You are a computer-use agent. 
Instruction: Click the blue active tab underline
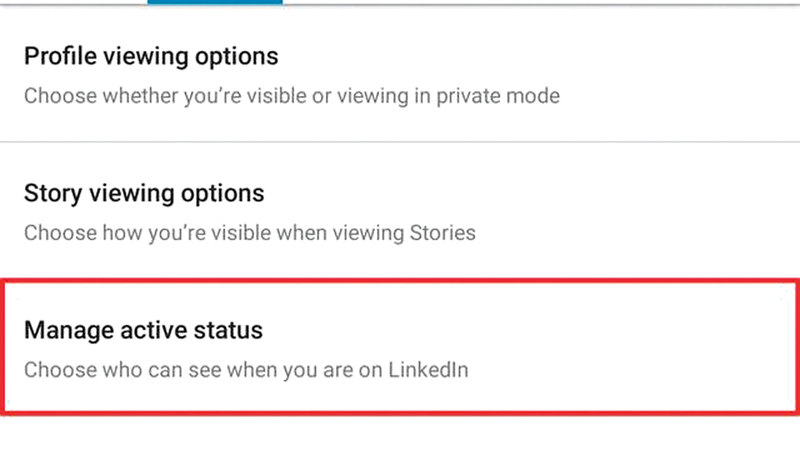click(x=214, y=2)
